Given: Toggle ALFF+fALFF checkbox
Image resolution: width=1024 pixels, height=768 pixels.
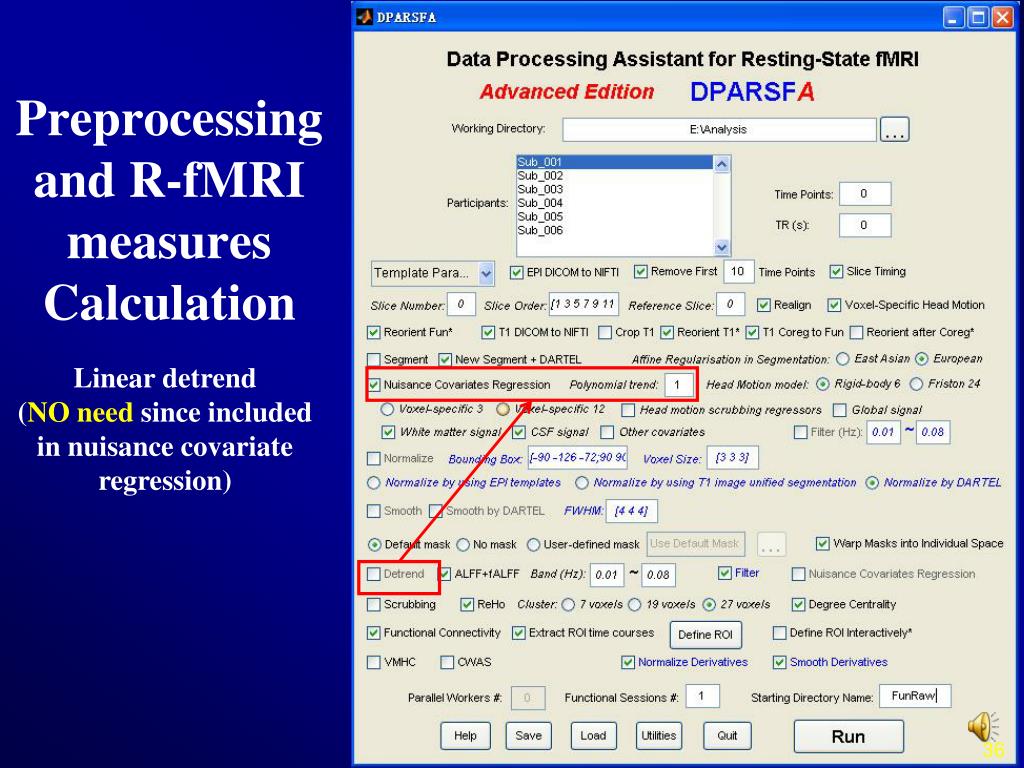Looking at the screenshot, I should click(445, 574).
